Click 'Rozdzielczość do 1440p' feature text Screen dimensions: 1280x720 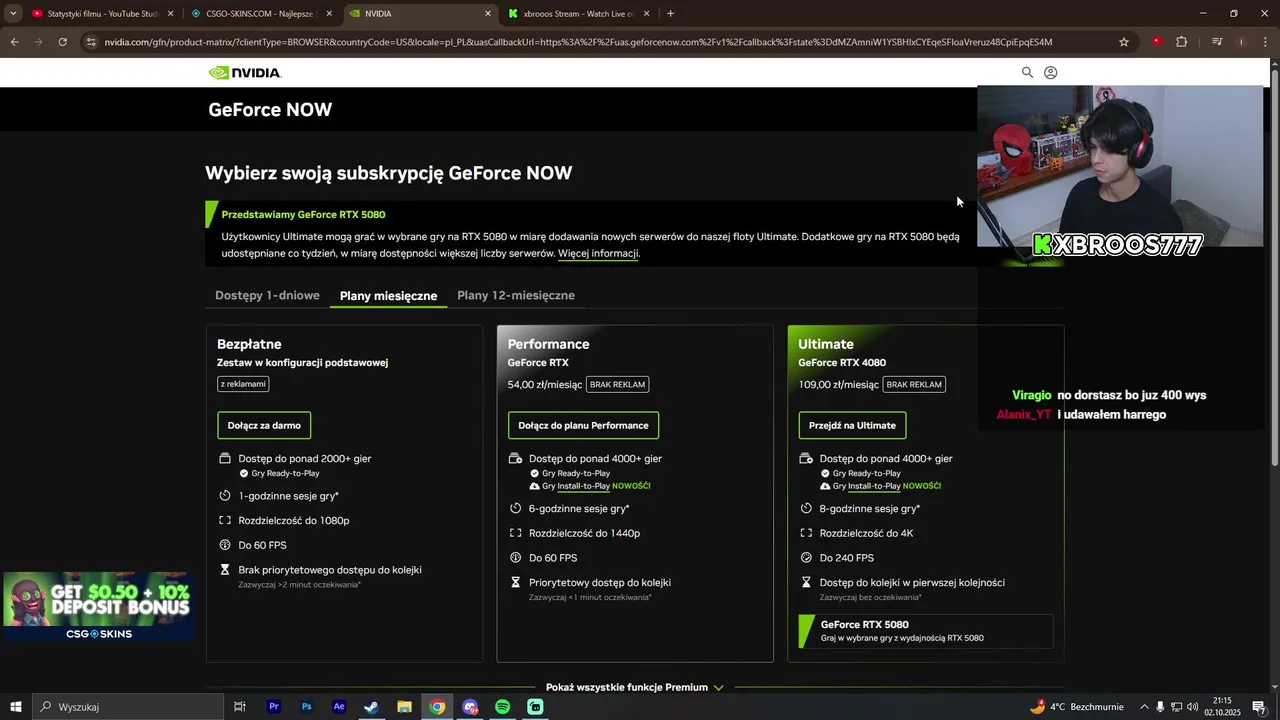584,533
